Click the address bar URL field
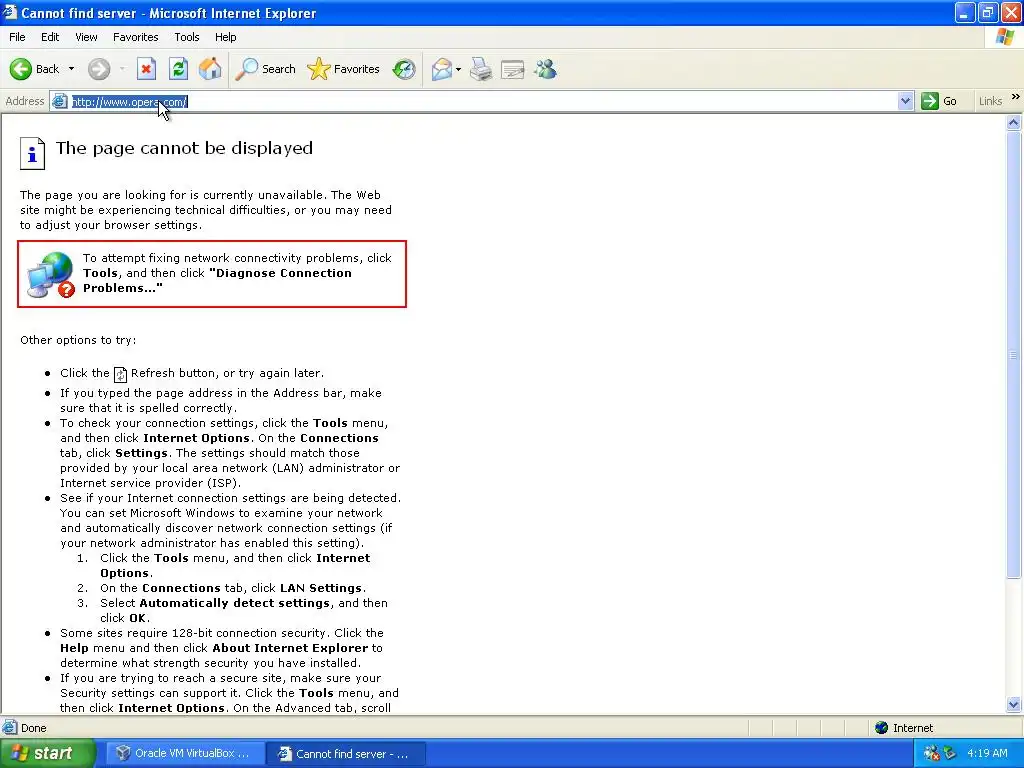 [x=482, y=101]
